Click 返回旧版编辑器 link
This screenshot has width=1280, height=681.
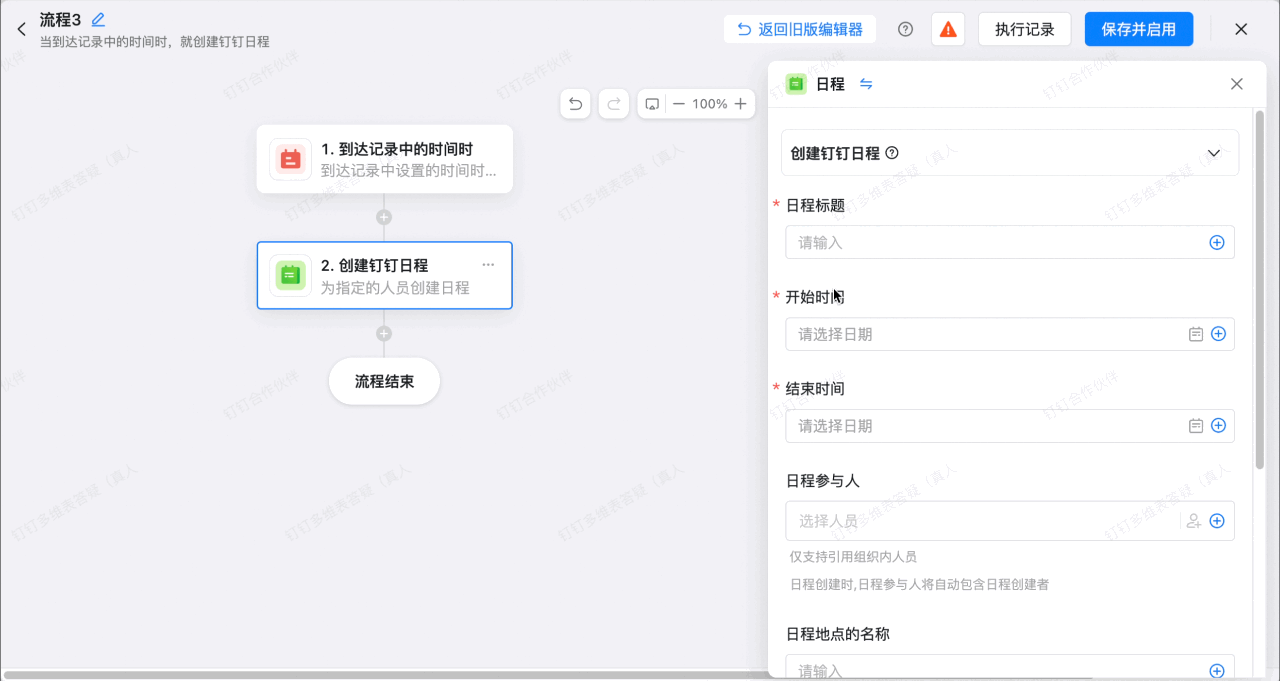click(x=800, y=29)
